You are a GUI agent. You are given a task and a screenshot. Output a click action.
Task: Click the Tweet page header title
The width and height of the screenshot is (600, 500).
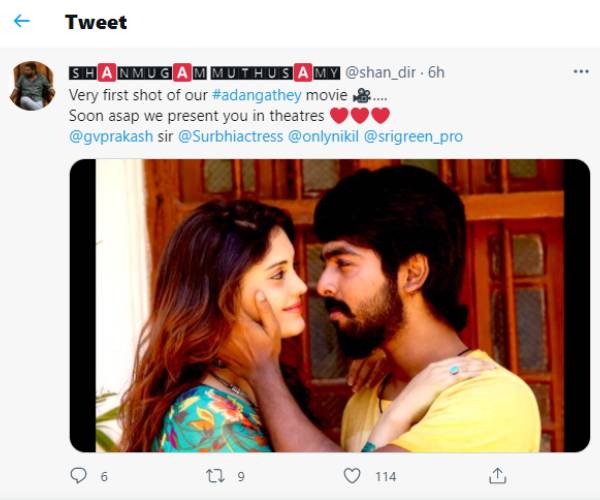point(96,21)
